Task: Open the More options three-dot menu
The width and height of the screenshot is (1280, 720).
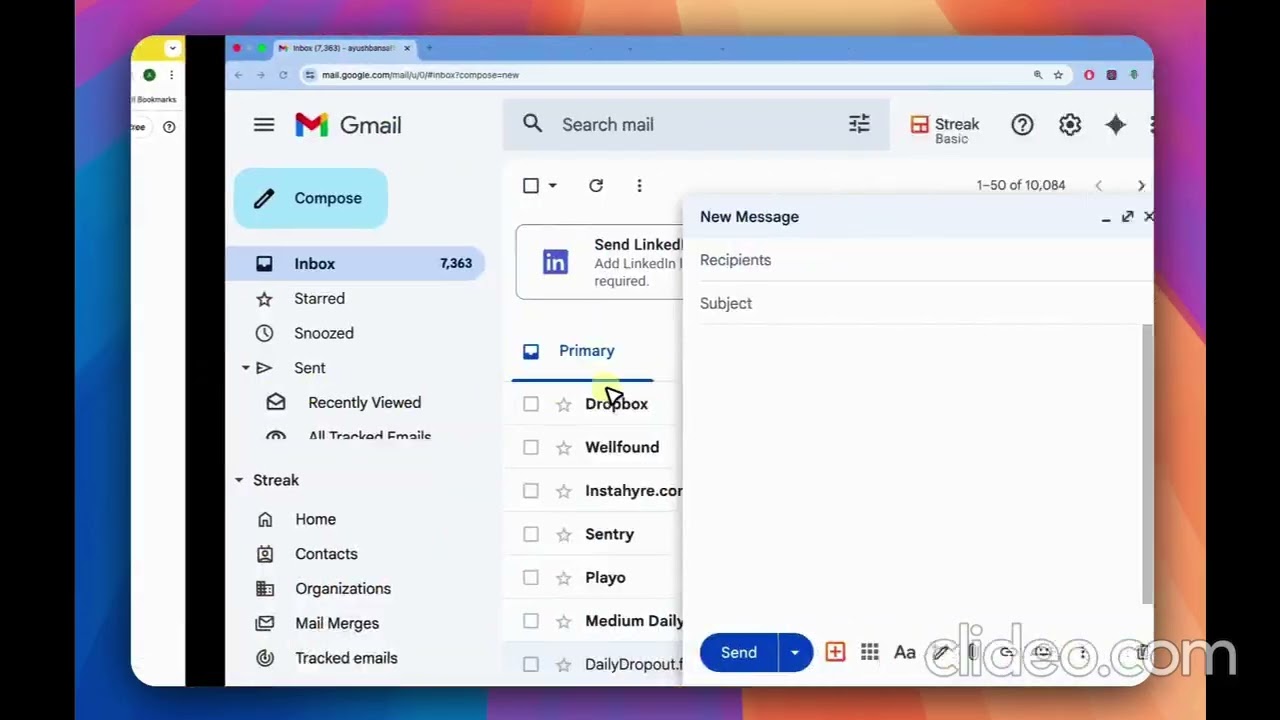Action: (639, 185)
